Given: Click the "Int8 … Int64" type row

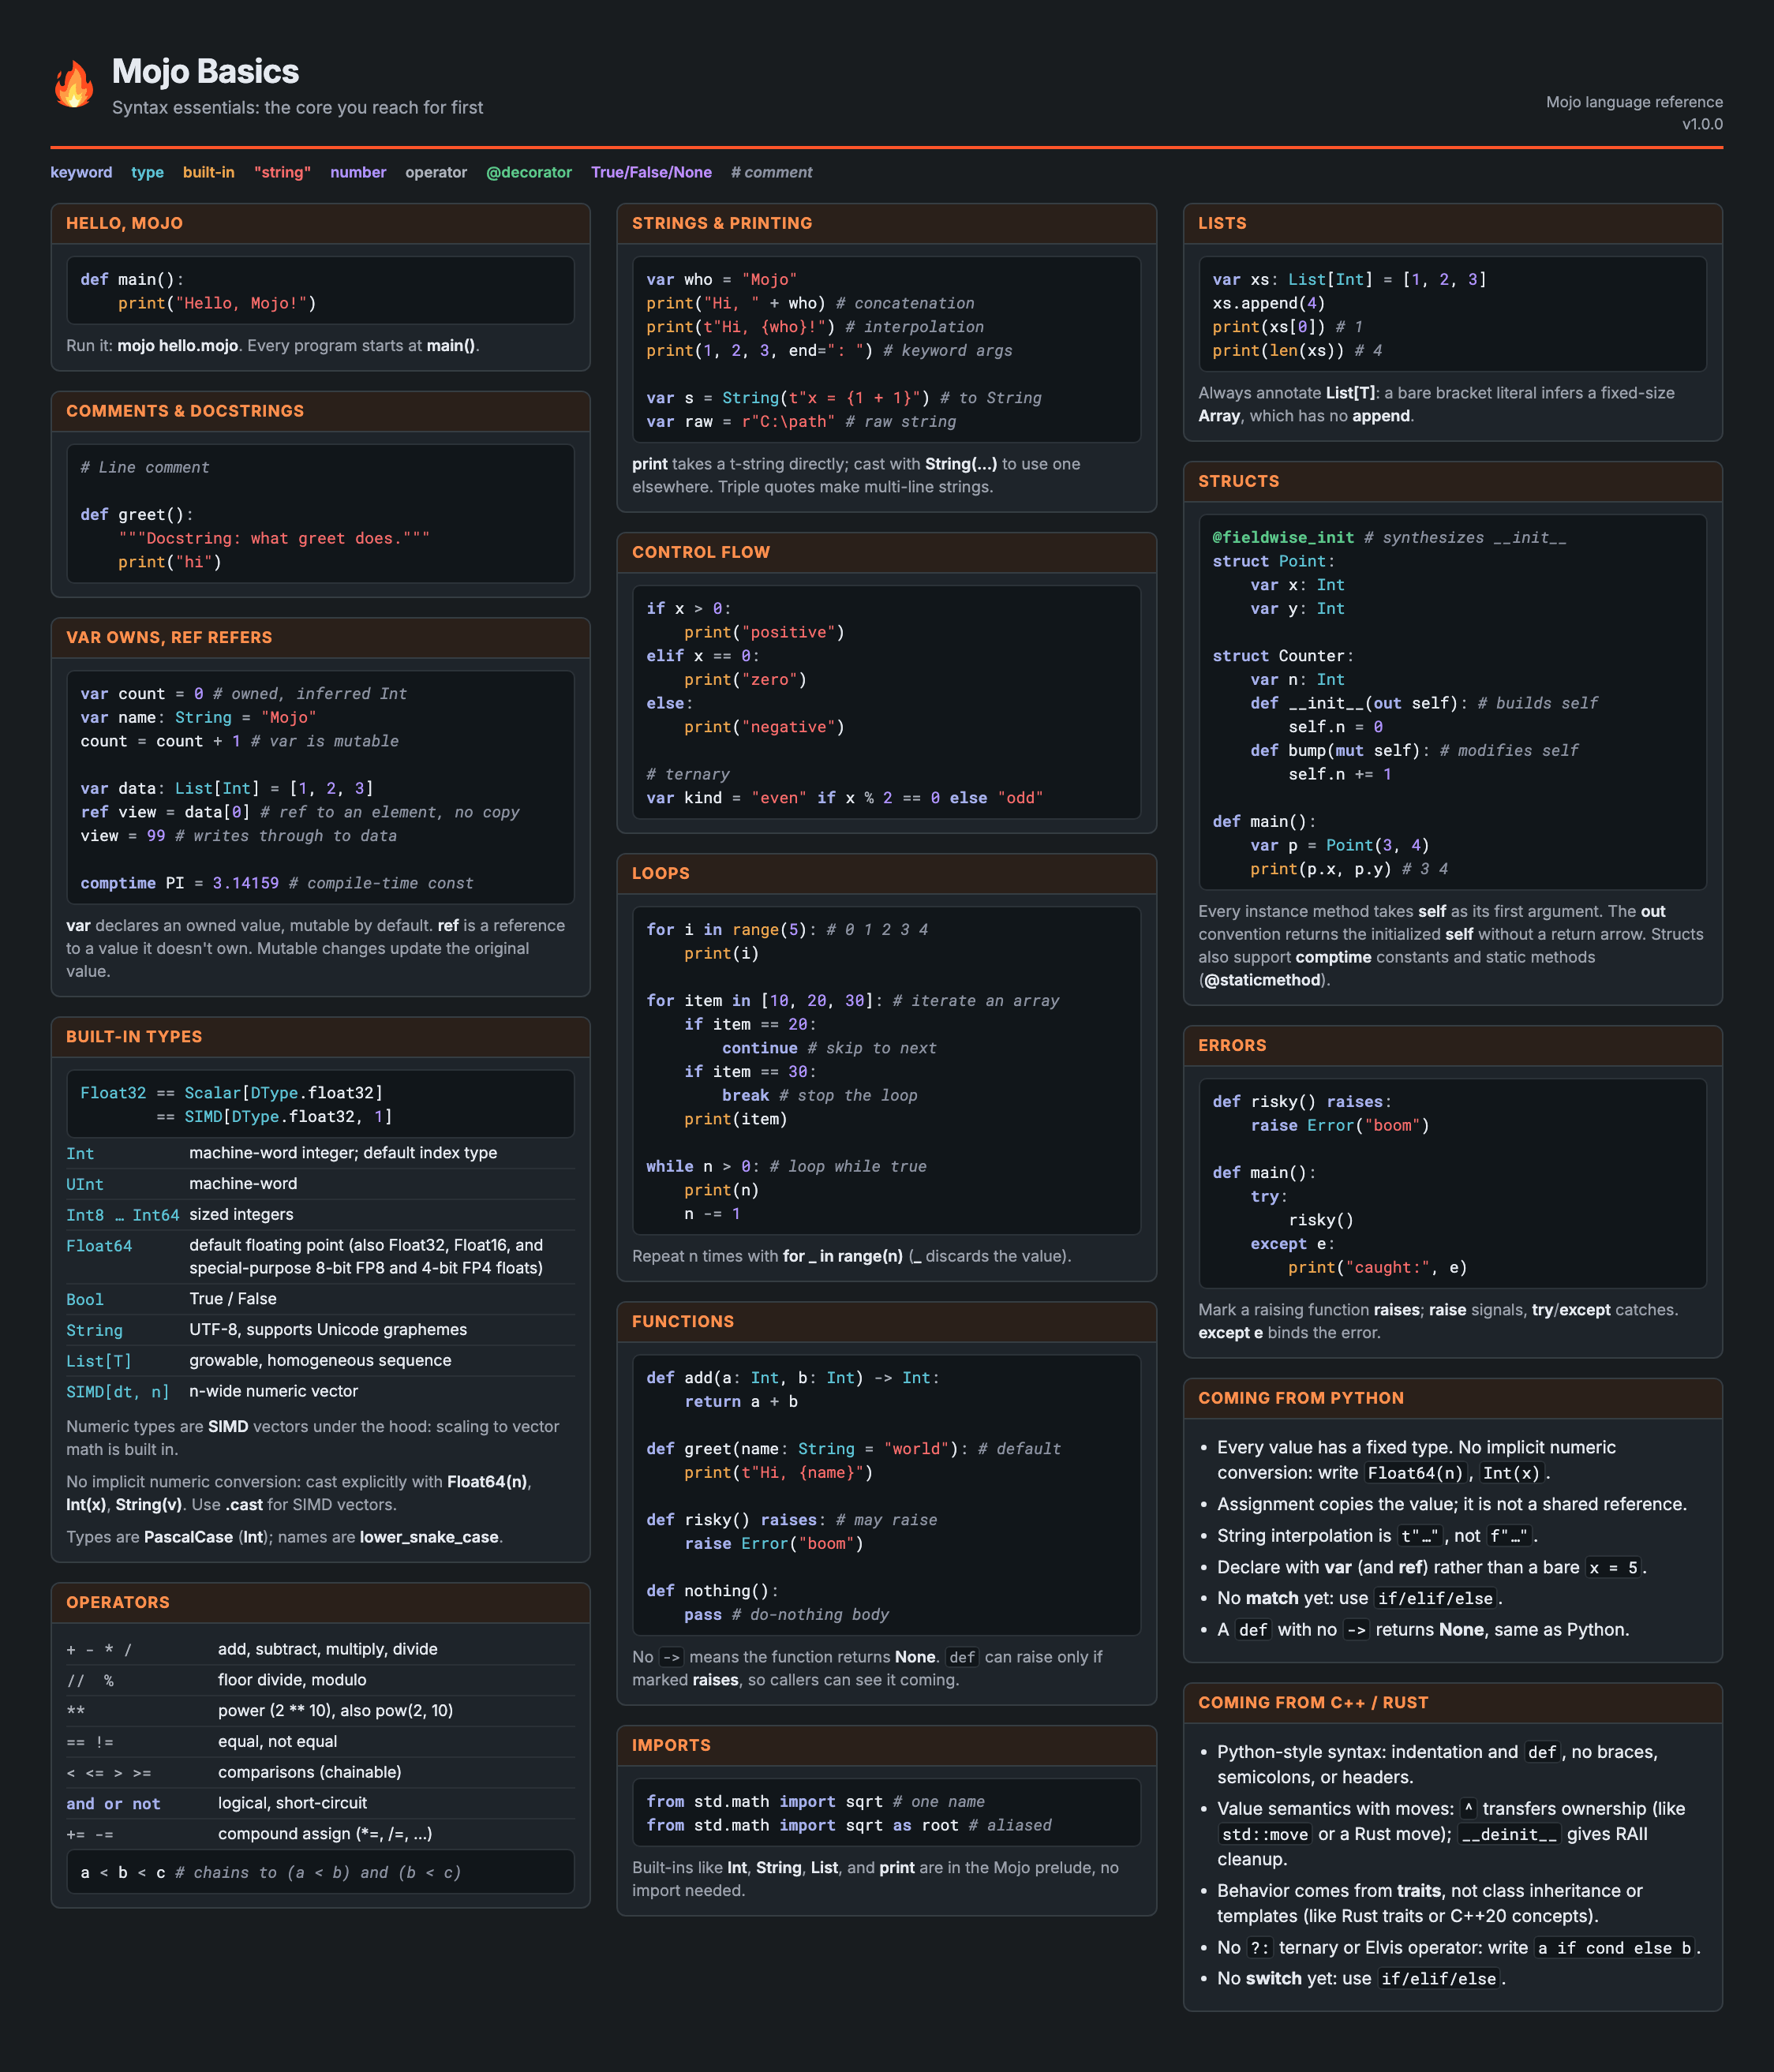Looking at the screenshot, I should point(320,1215).
